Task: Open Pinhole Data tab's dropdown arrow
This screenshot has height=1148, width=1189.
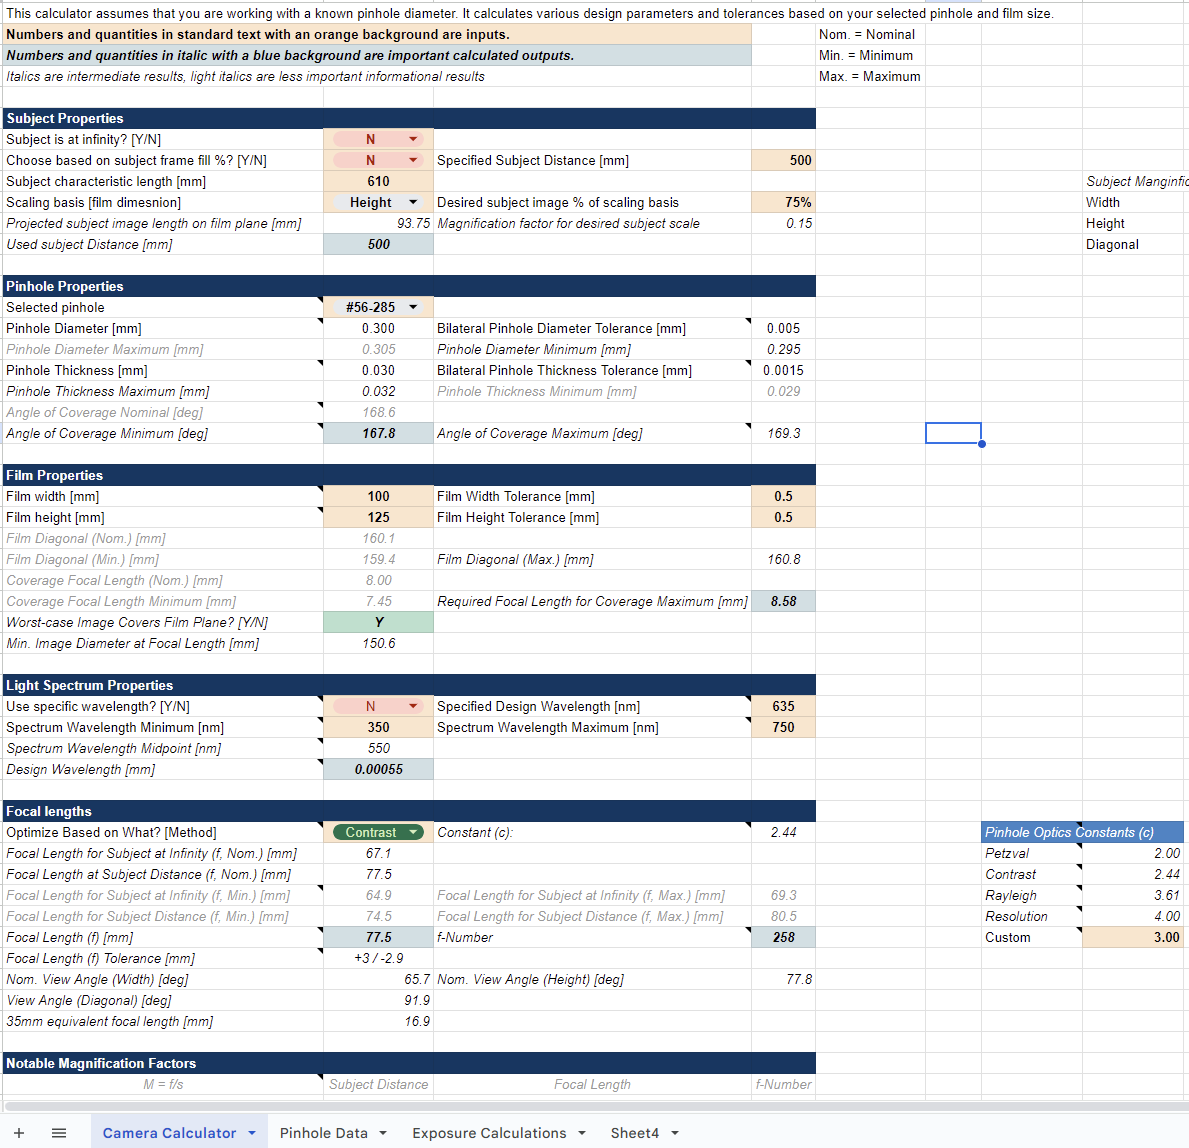Action: coord(383,1133)
